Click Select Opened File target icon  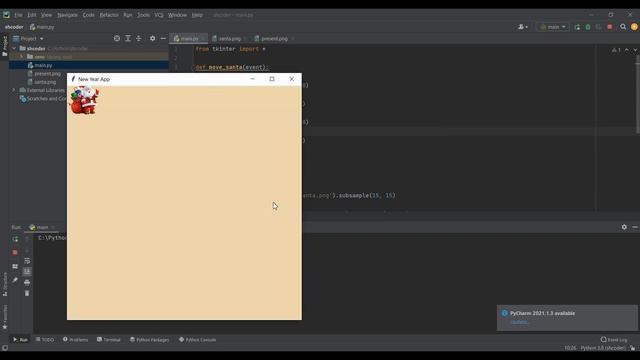coord(117,38)
